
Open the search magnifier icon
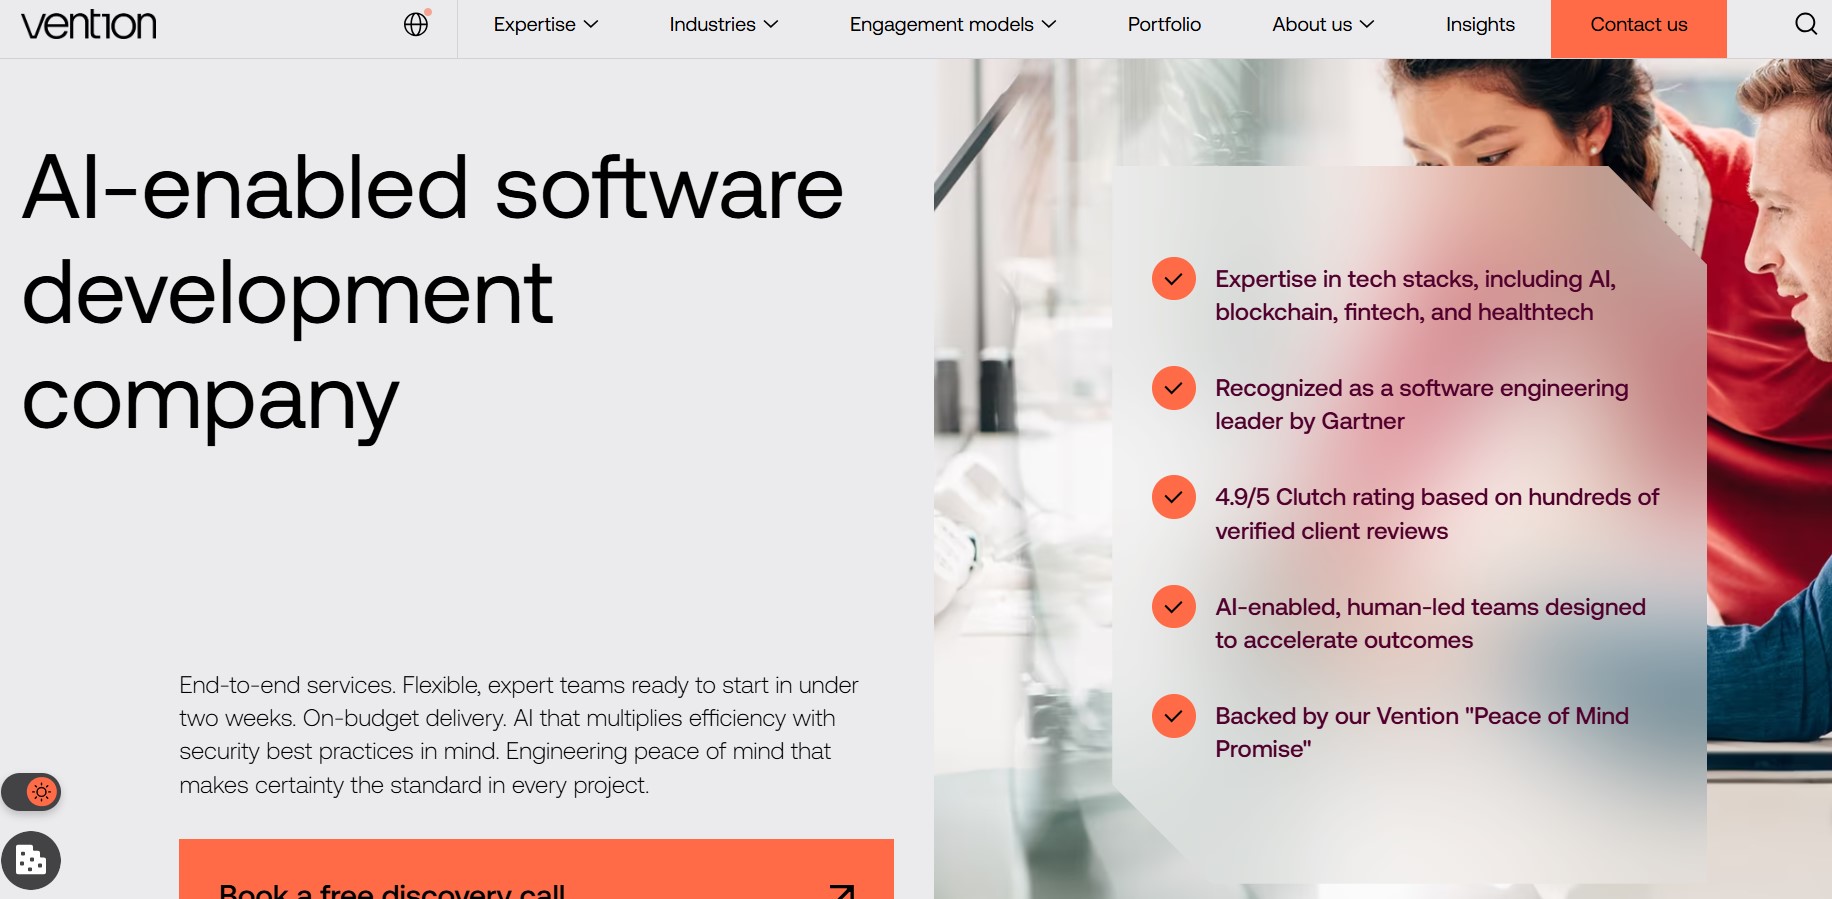[1805, 24]
